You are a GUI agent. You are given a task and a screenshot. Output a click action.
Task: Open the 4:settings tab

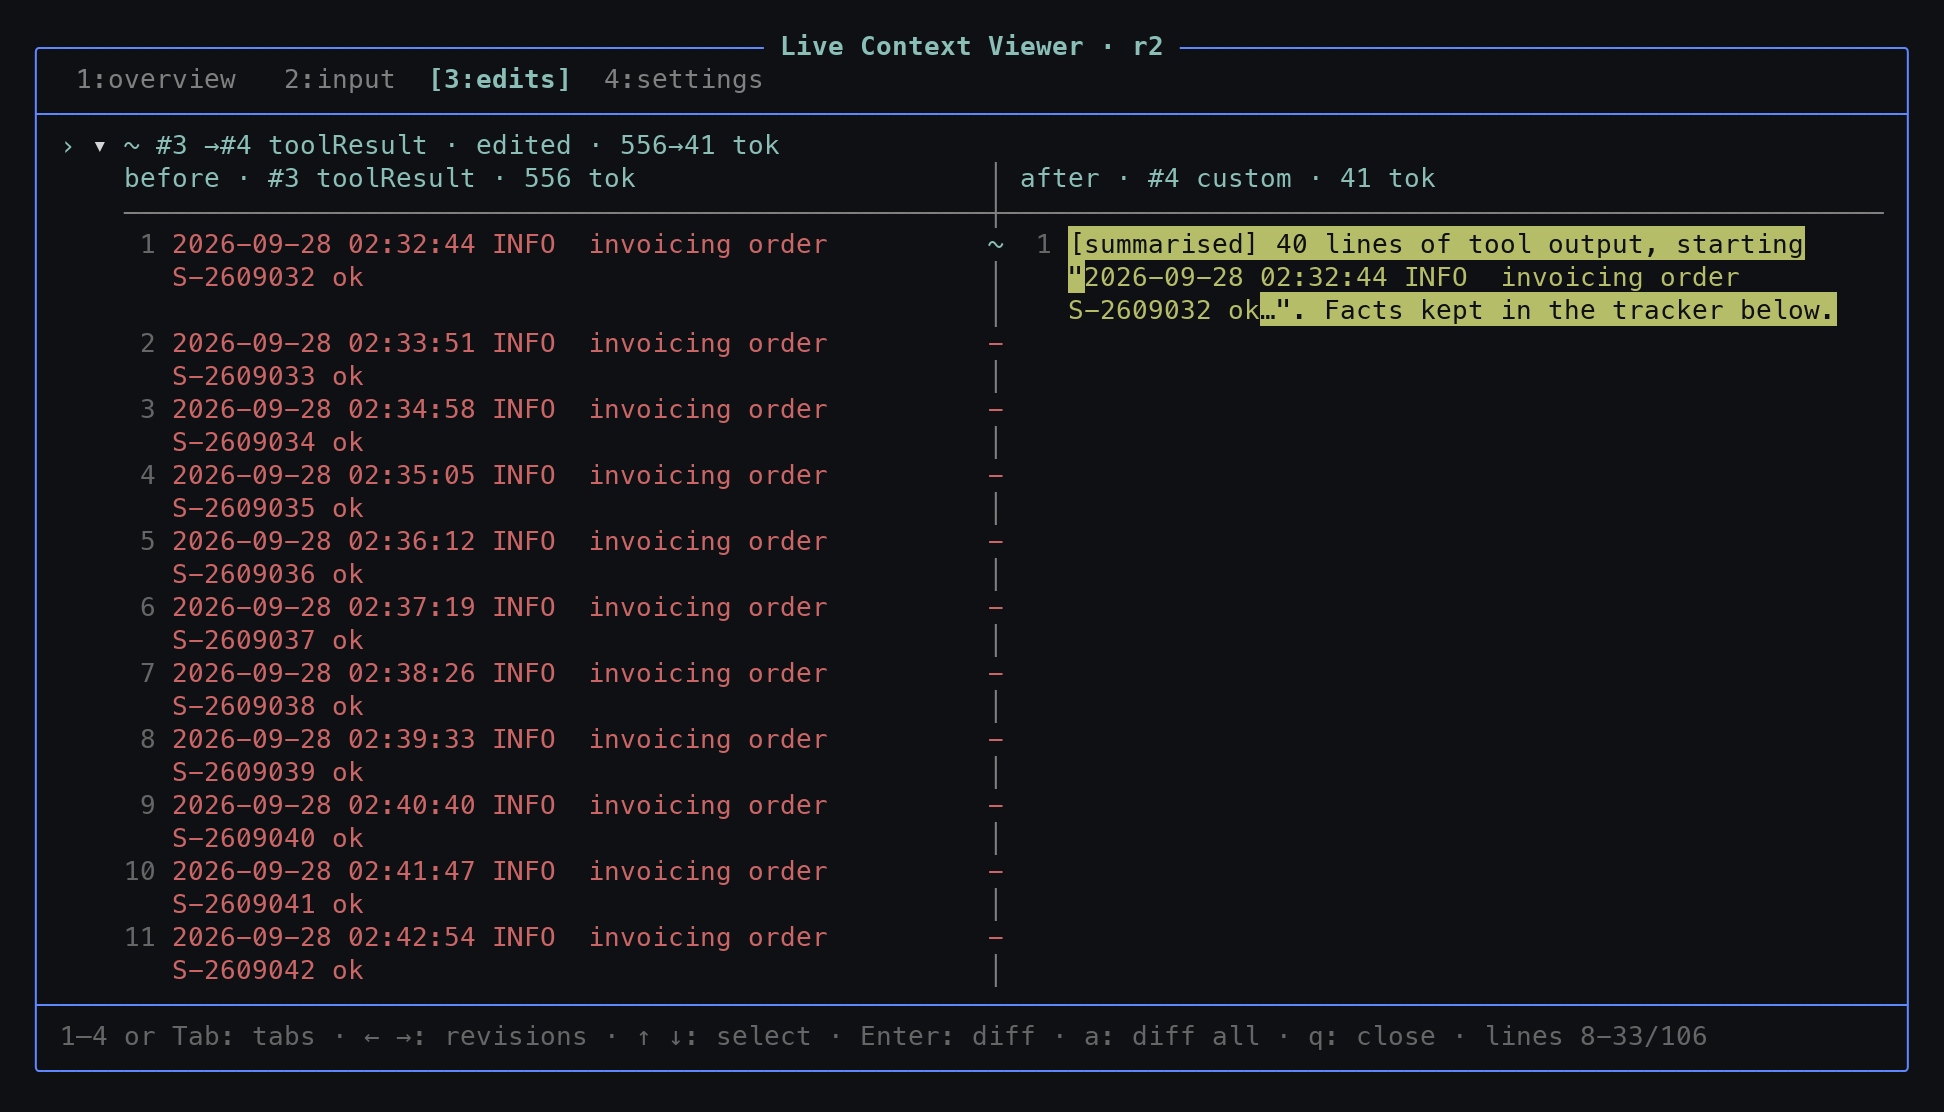click(683, 79)
